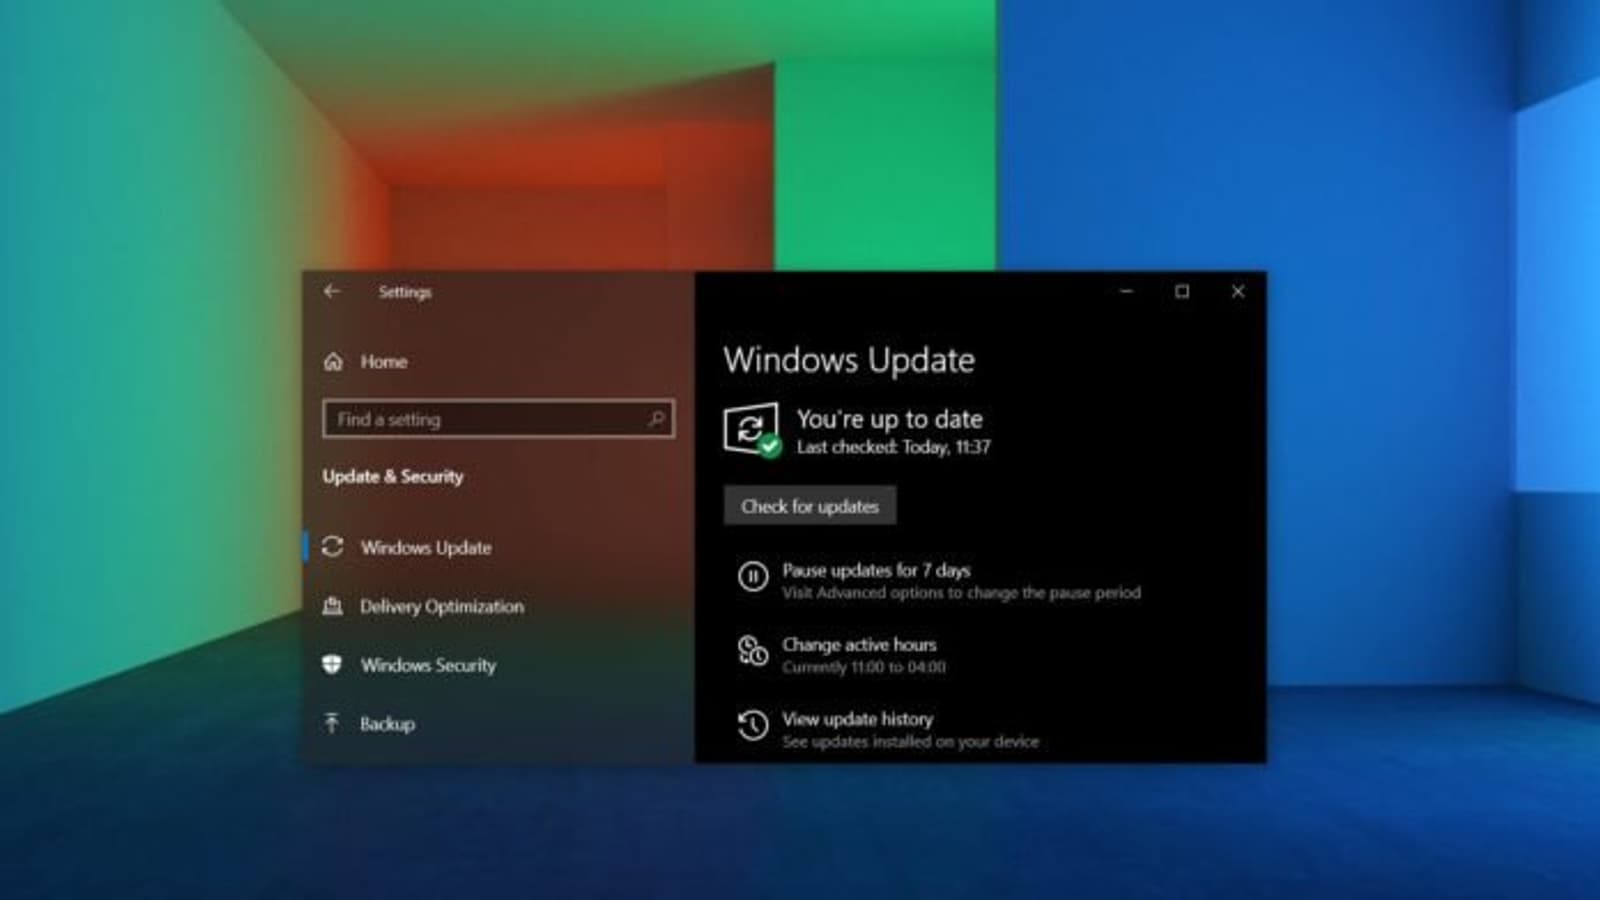Click the pause icon beside Pause updates
This screenshot has height=900, width=1600.
click(753, 577)
